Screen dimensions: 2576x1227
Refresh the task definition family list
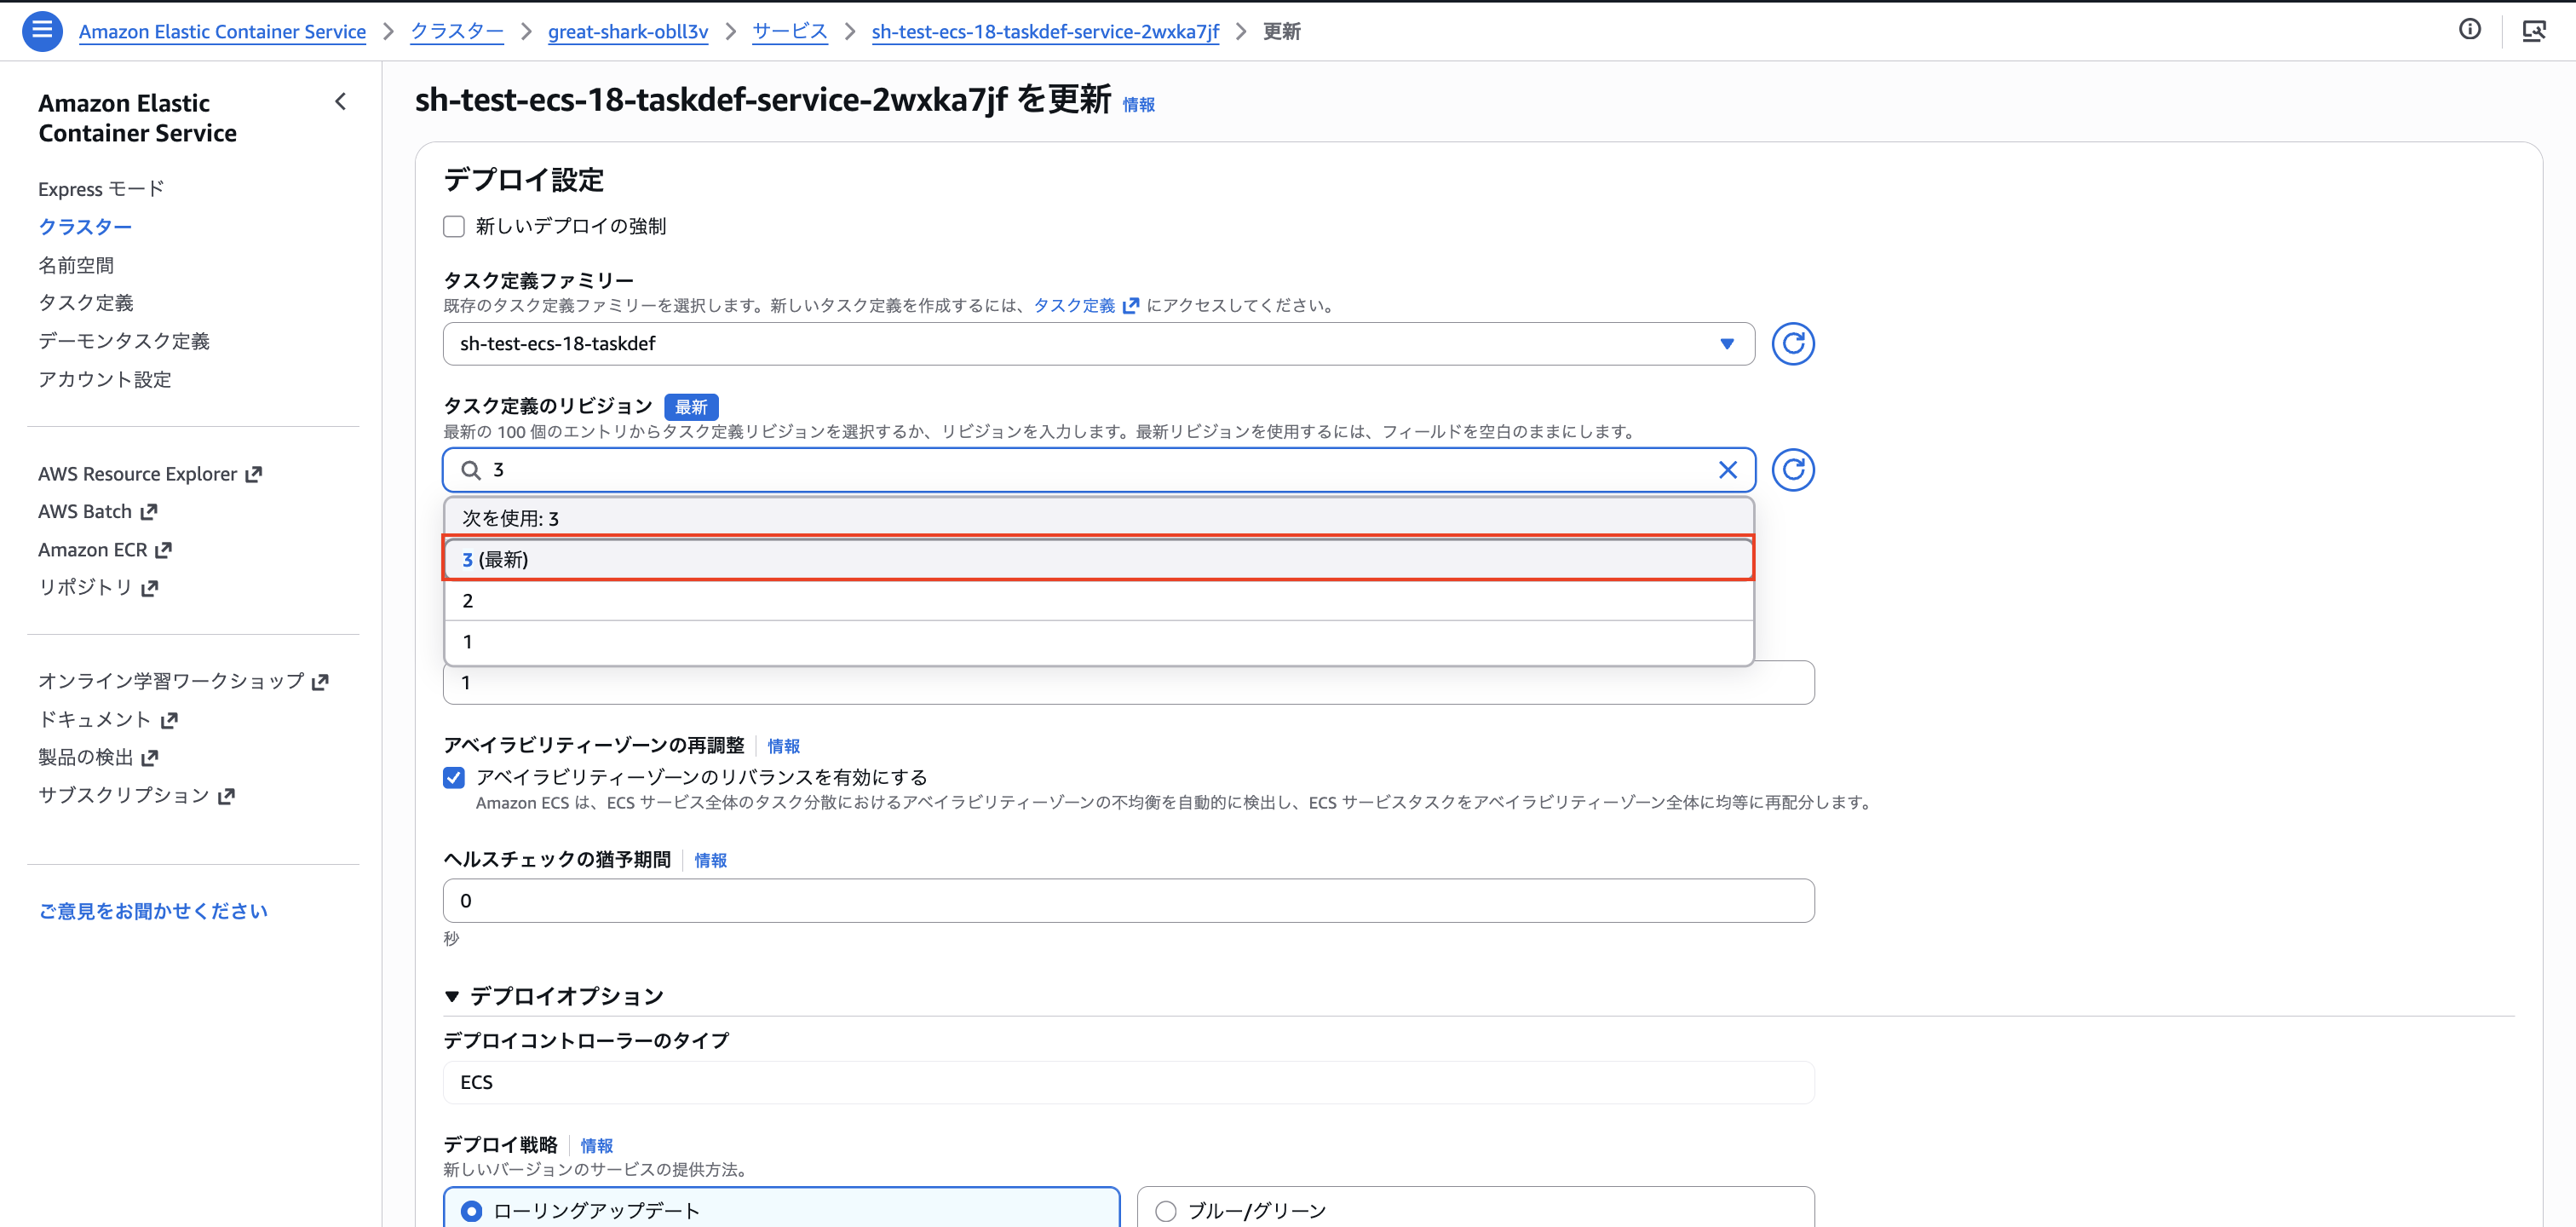pyautogui.click(x=1793, y=344)
